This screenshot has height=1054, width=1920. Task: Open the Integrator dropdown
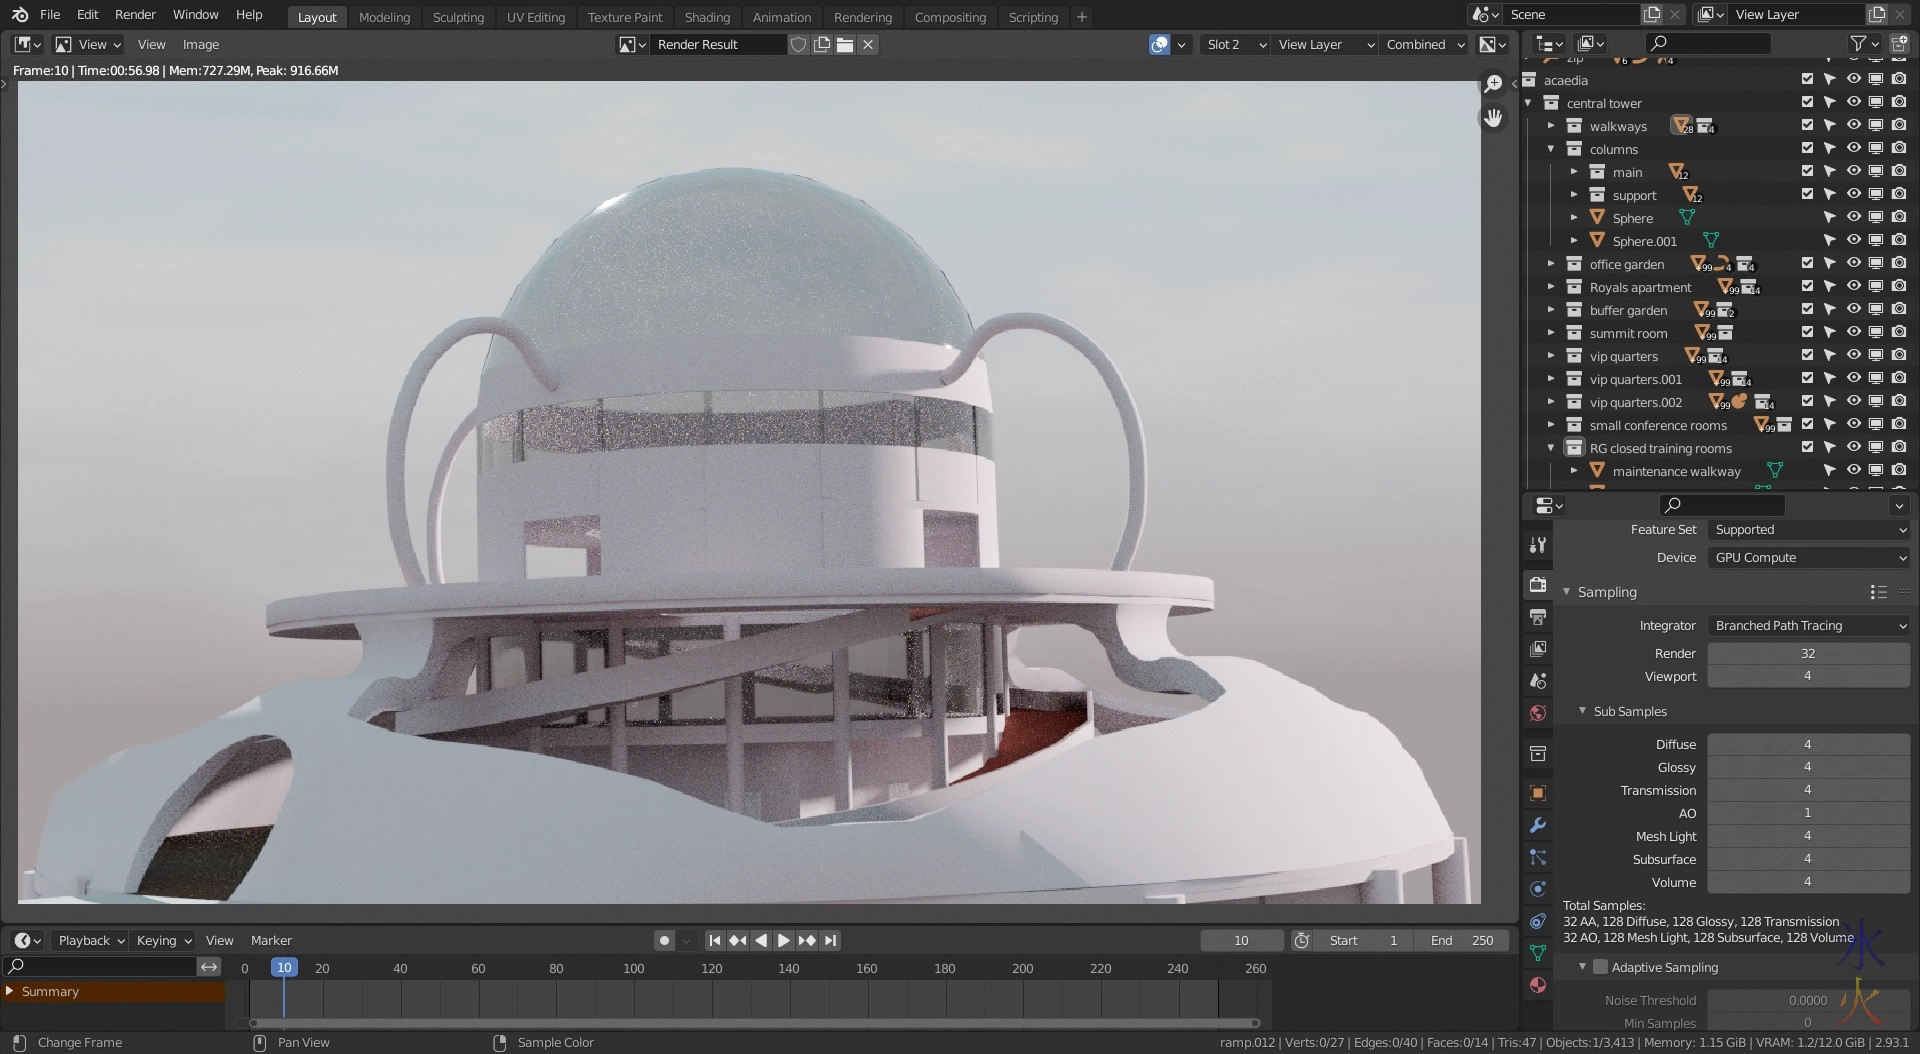click(1808, 626)
